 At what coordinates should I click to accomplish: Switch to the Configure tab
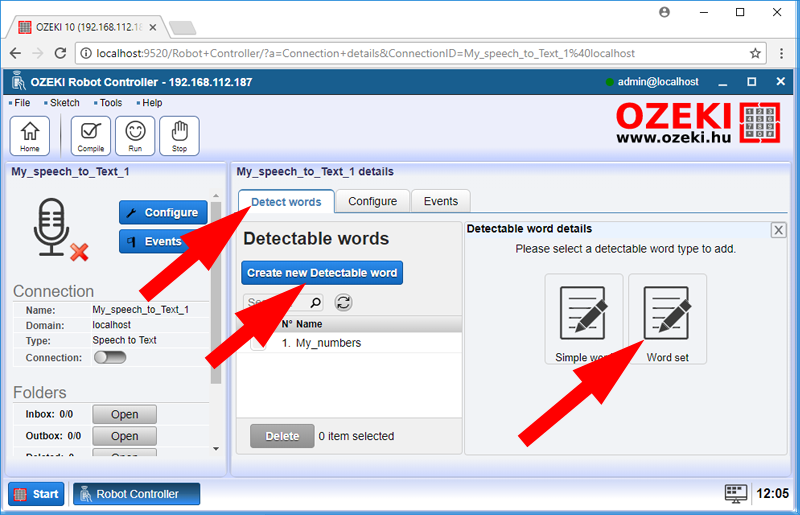point(372,201)
